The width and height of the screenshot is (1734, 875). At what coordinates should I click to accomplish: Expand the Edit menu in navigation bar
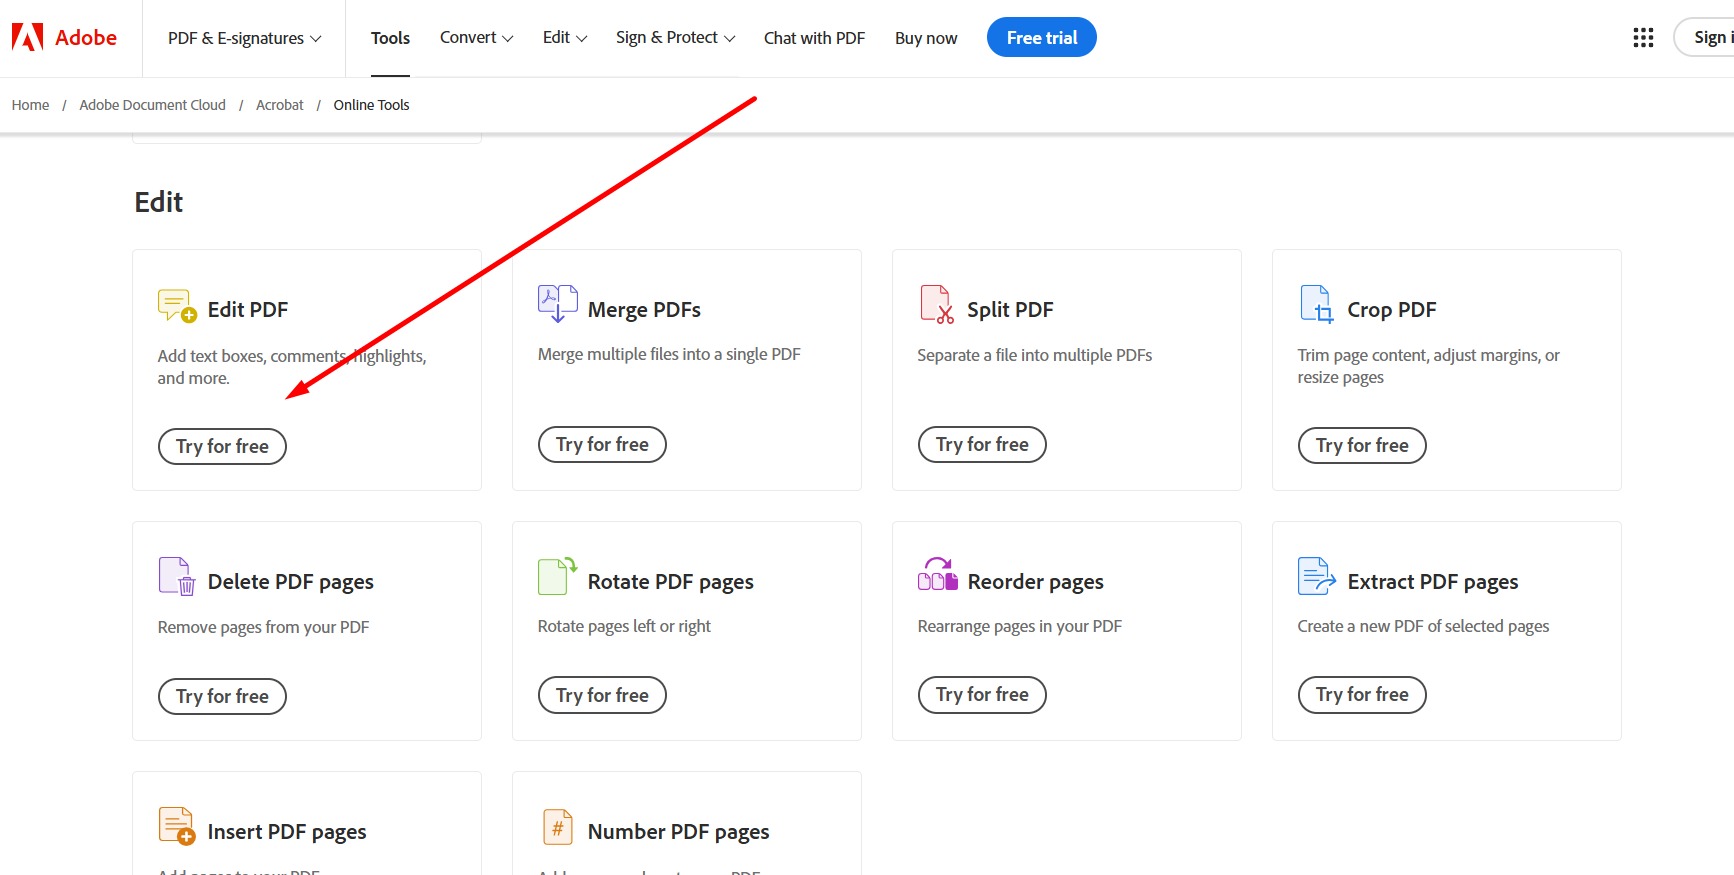coord(565,37)
